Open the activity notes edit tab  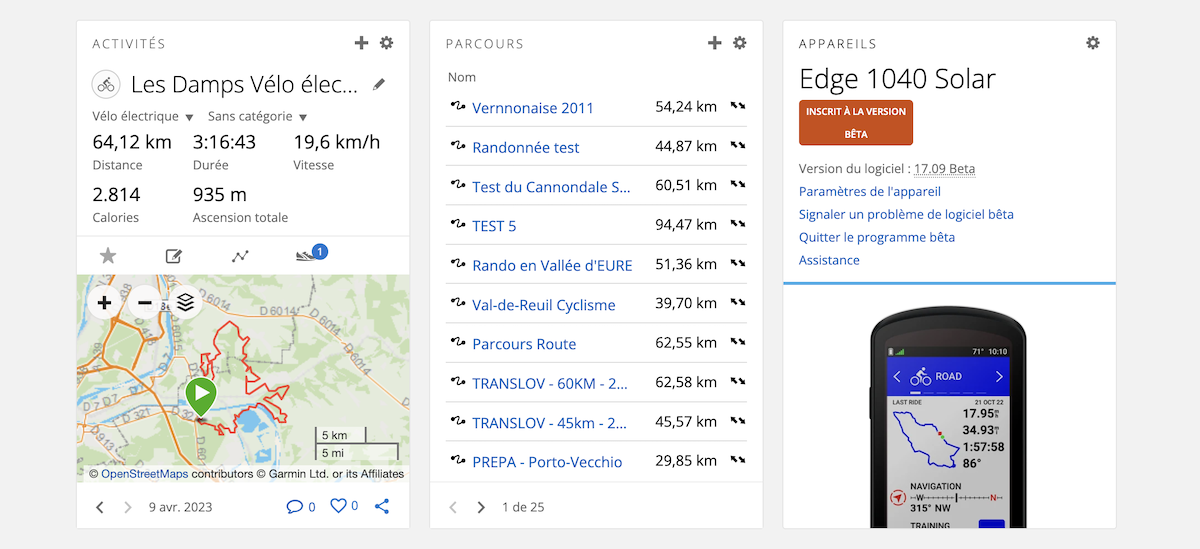(174, 256)
